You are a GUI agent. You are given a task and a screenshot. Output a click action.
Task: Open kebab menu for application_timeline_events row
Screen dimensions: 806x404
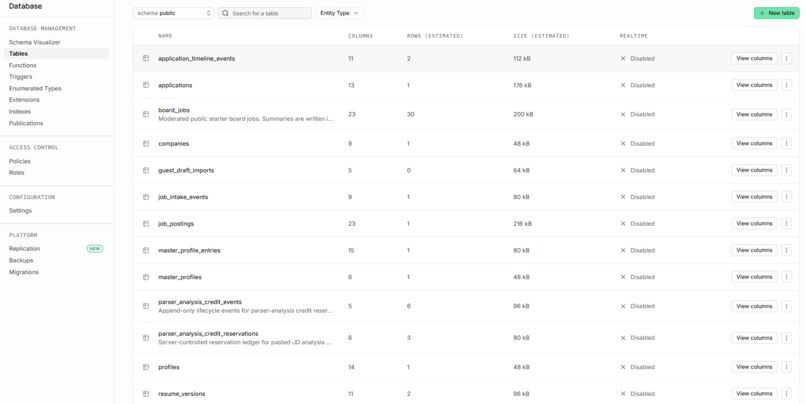[x=786, y=59]
